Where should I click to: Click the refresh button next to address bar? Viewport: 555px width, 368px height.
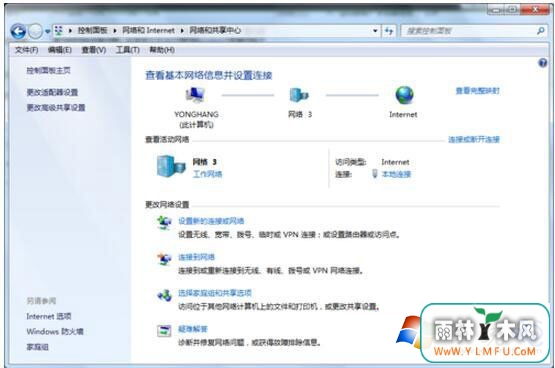389,31
